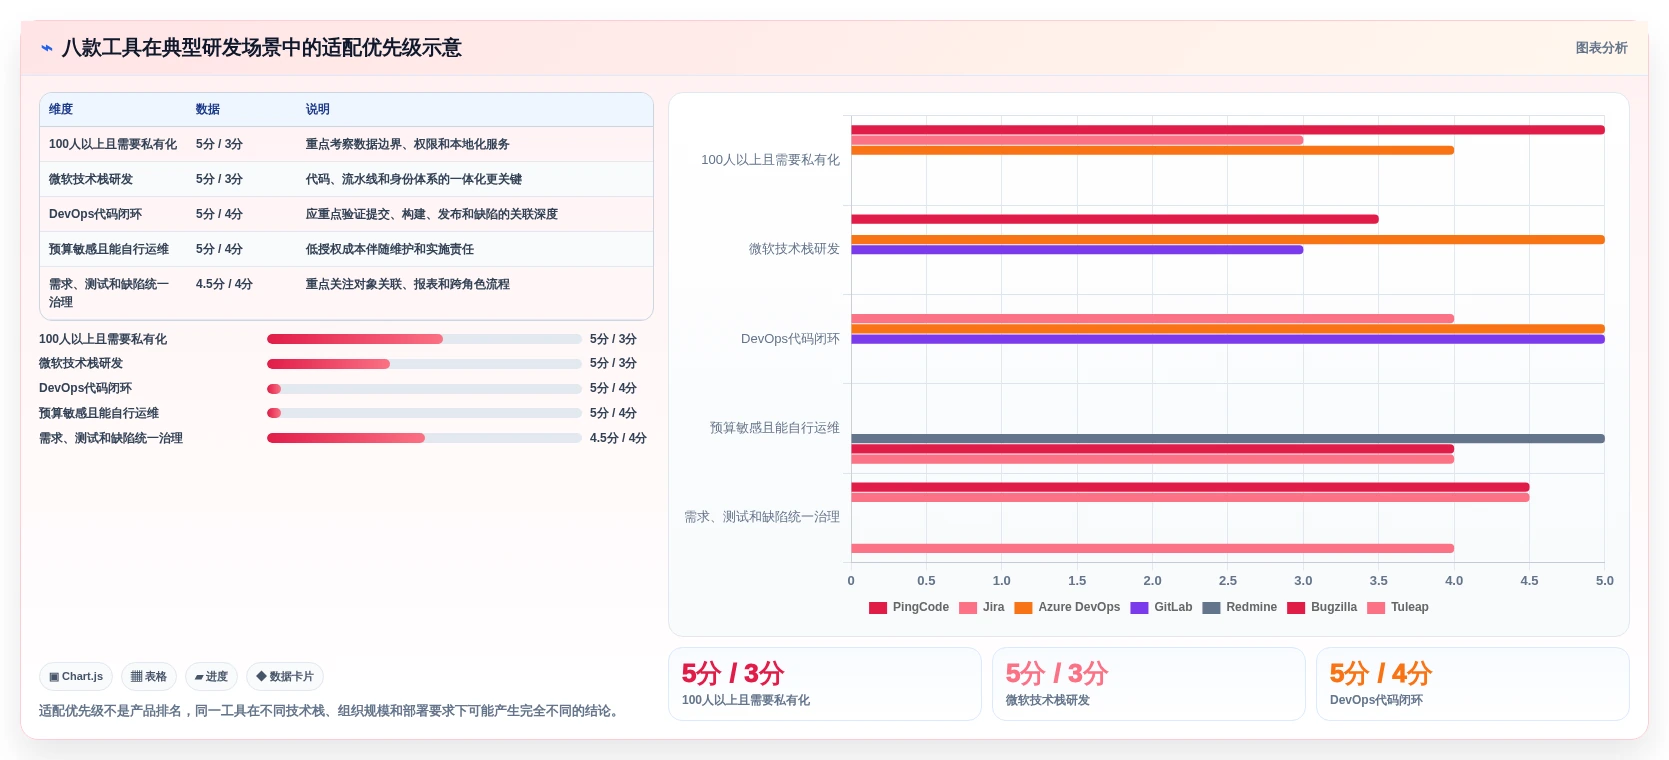Open the 微软技术栈研发 data card
This screenshot has height=760, width=1669.
[x=1149, y=684]
